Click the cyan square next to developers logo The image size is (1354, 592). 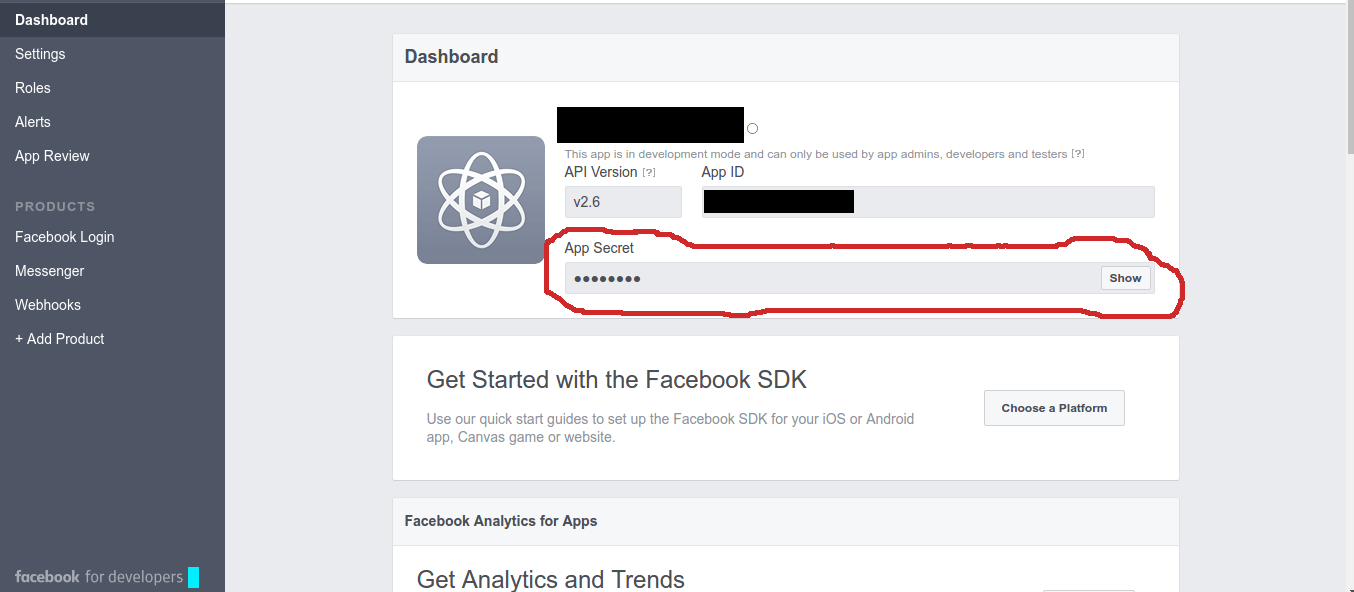click(x=196, y=576)
